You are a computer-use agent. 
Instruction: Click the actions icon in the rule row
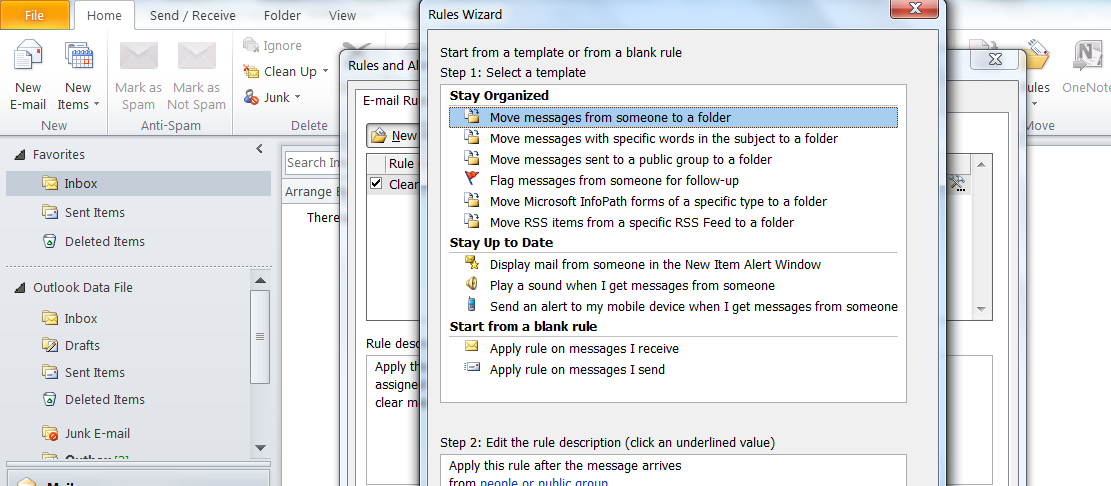957,183
